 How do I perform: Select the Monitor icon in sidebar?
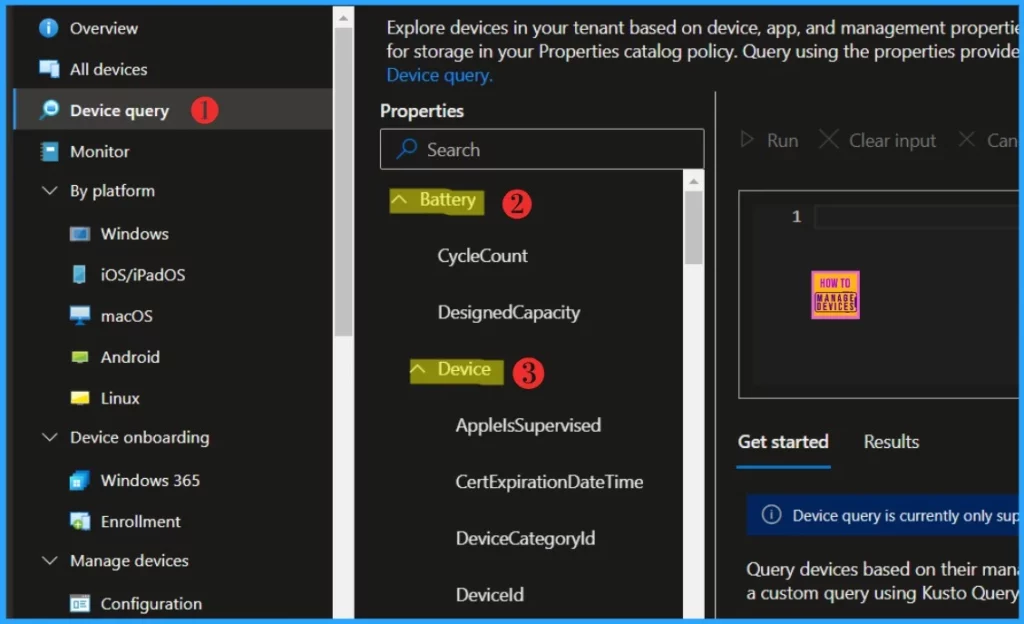[x=48, y=152]
